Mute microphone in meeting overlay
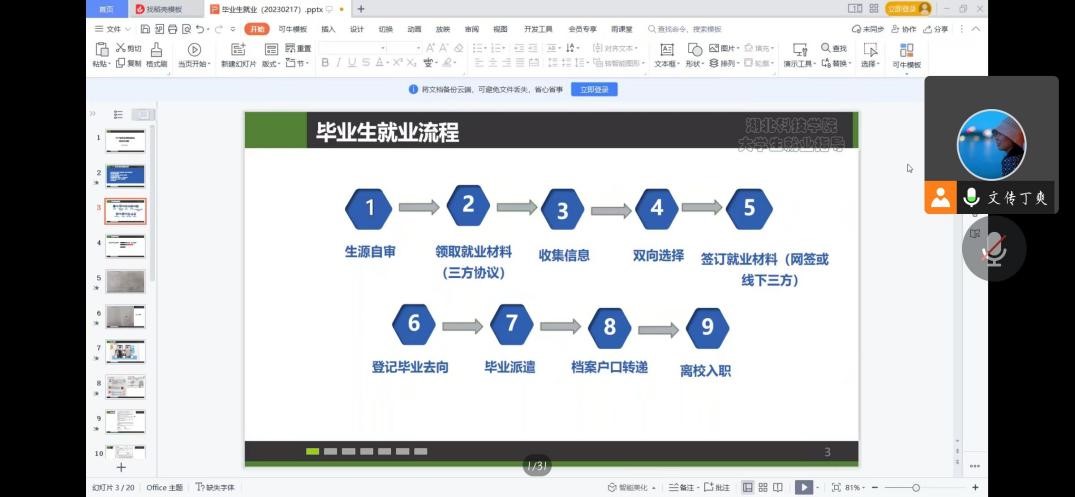Viewport: 1075px width, 497px height. [x=993, y=249]
